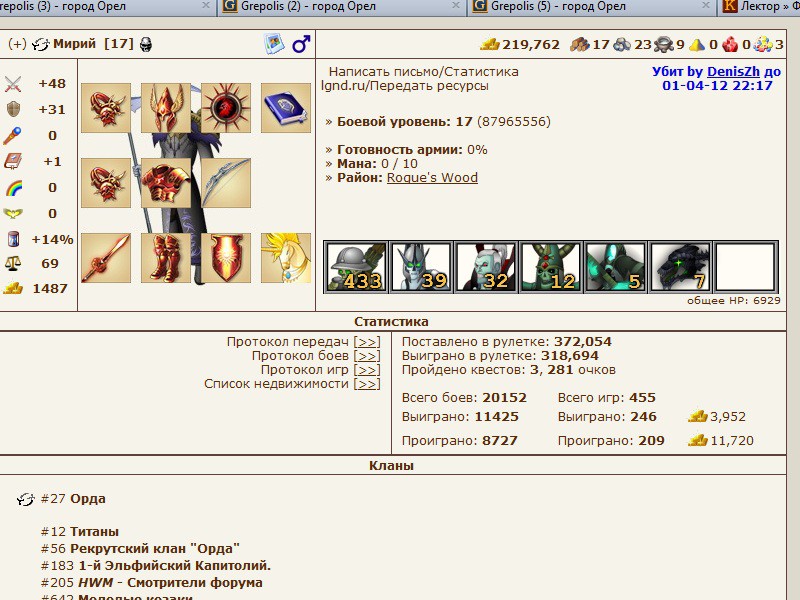Click the wood resource icon

[580, 44]
